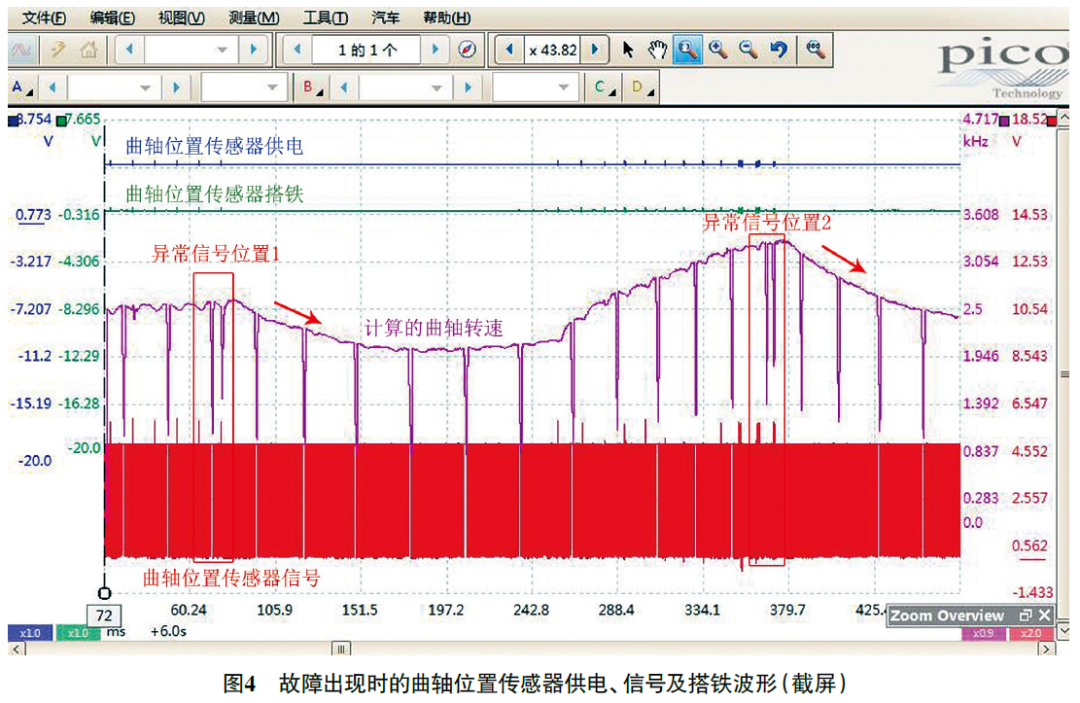Open the buffer navigator compass icon

pos(466,50)
